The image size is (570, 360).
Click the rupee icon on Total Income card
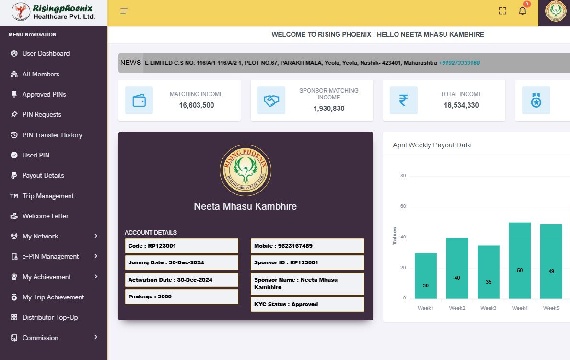coord(404,100)
